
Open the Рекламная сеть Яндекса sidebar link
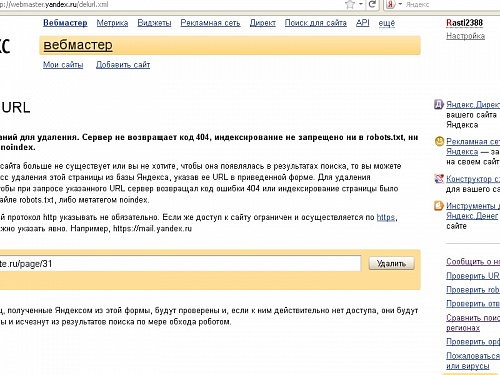[473, 146]
